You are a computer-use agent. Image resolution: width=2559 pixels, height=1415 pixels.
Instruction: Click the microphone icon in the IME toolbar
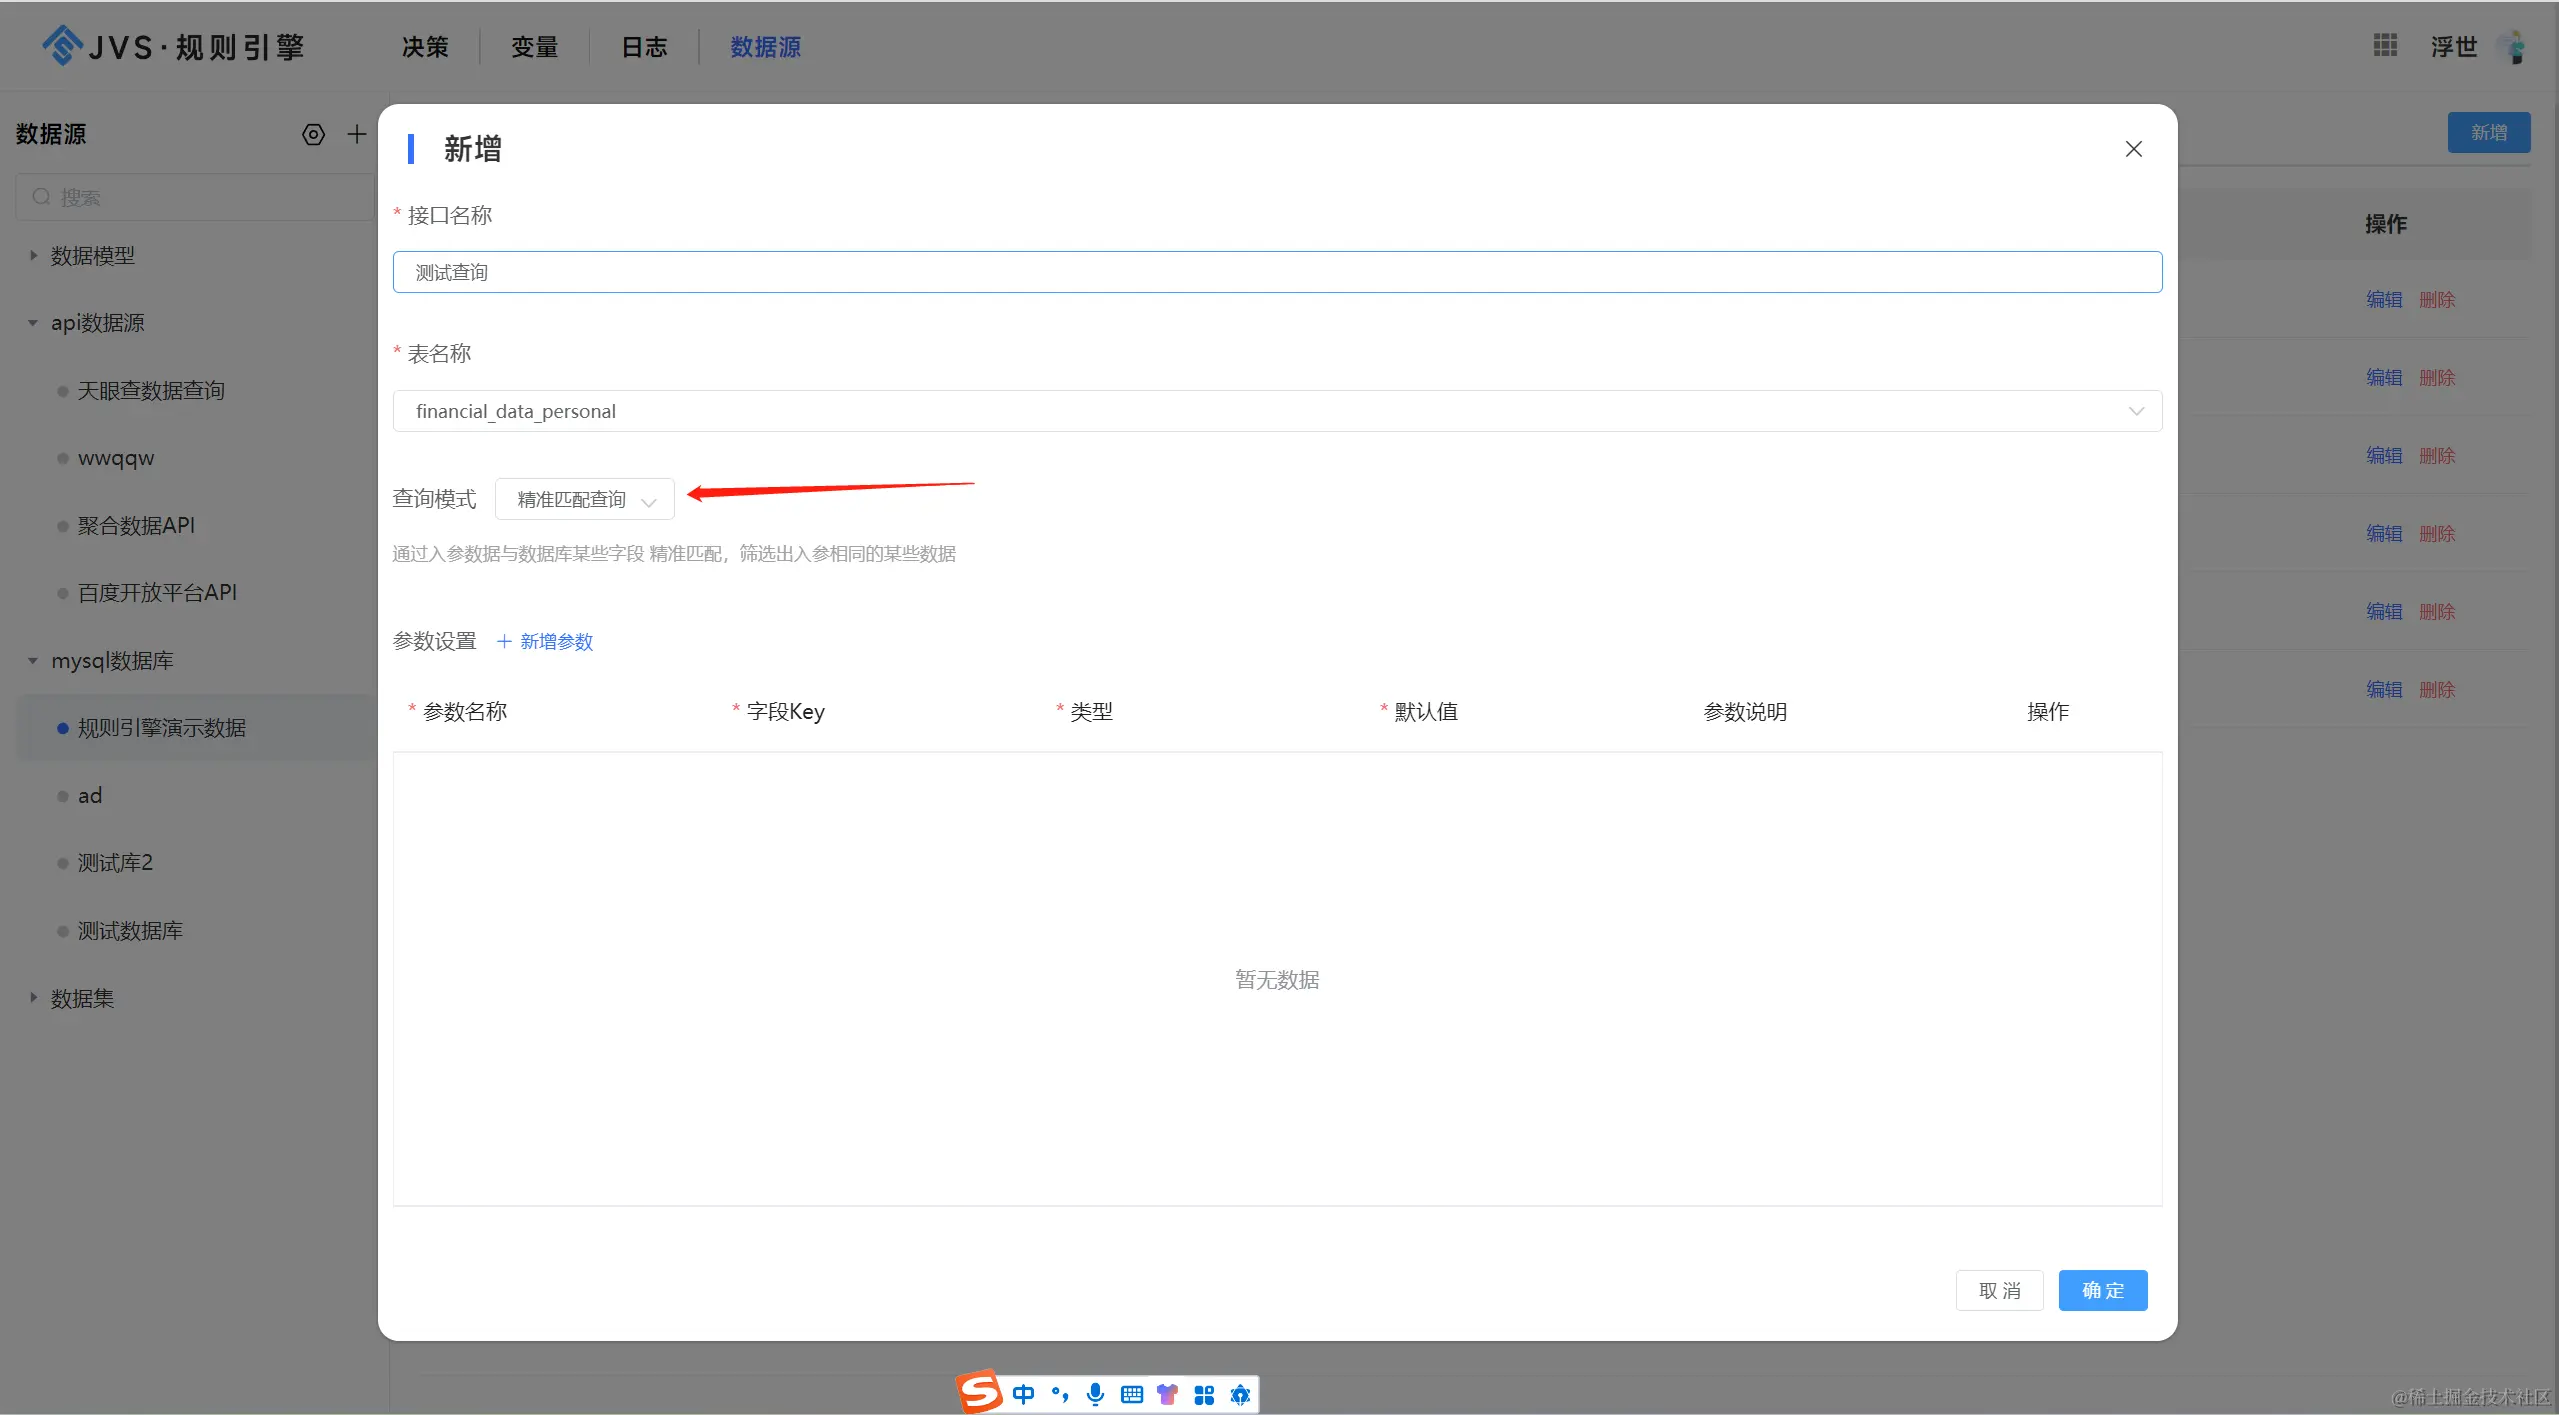1095,1394
